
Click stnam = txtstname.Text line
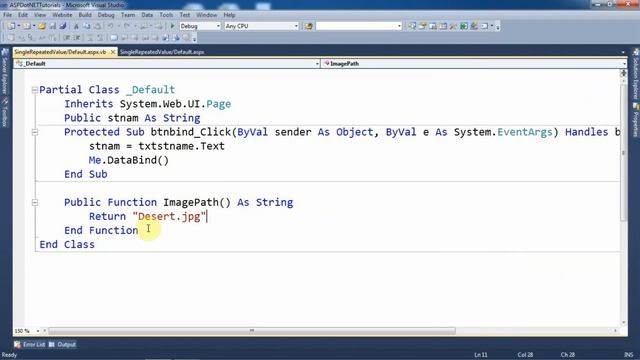[x=157, y=146]
